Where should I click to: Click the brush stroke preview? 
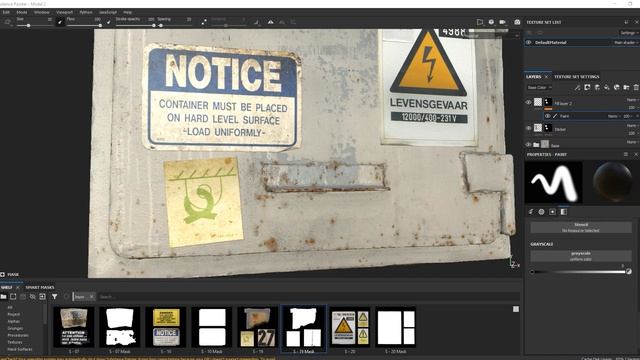pyautogui.click(x=553, y=182)
